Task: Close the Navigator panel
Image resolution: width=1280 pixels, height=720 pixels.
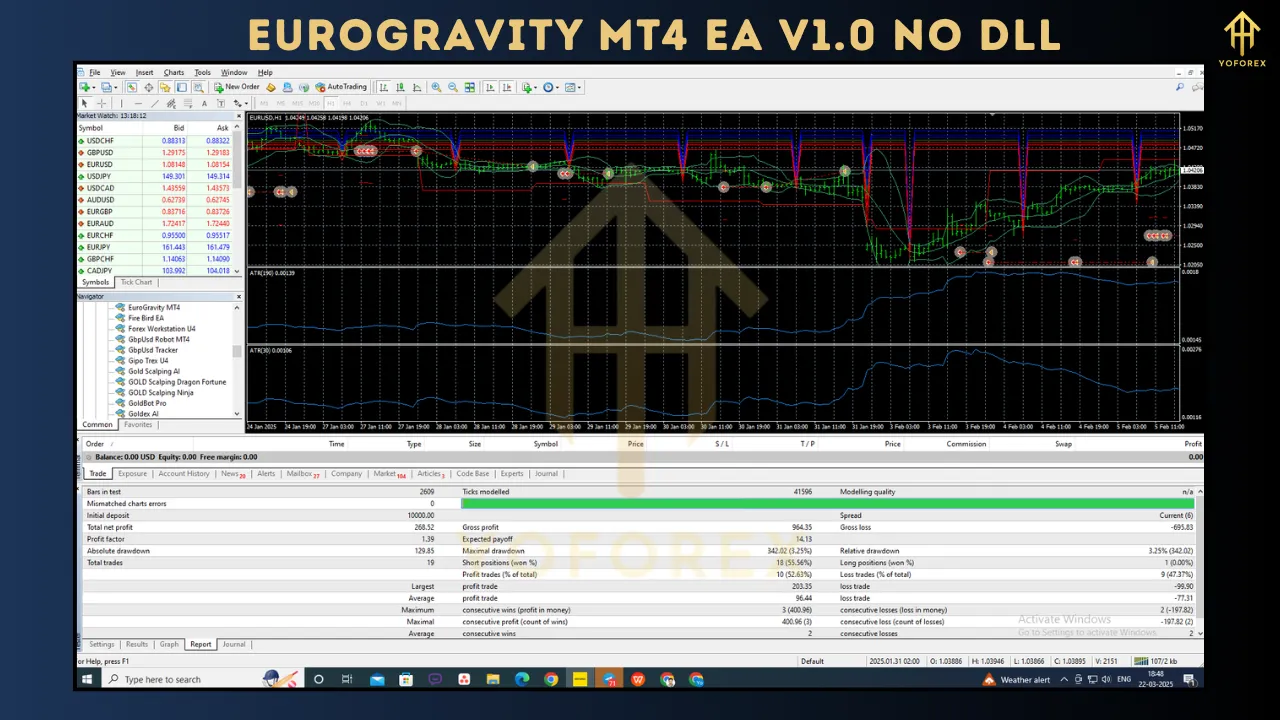Action: (x=238, y=297)
